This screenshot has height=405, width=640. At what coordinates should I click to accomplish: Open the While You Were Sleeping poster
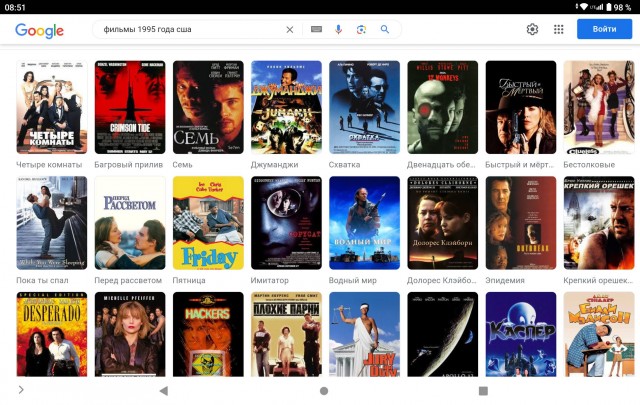coord(51,223)
